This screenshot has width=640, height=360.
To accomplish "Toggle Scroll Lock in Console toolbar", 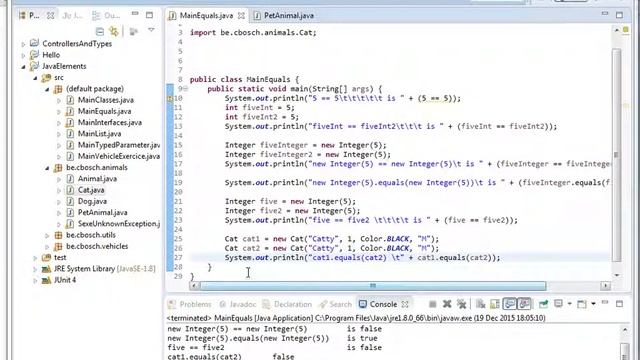I will (x=495, y=304).
